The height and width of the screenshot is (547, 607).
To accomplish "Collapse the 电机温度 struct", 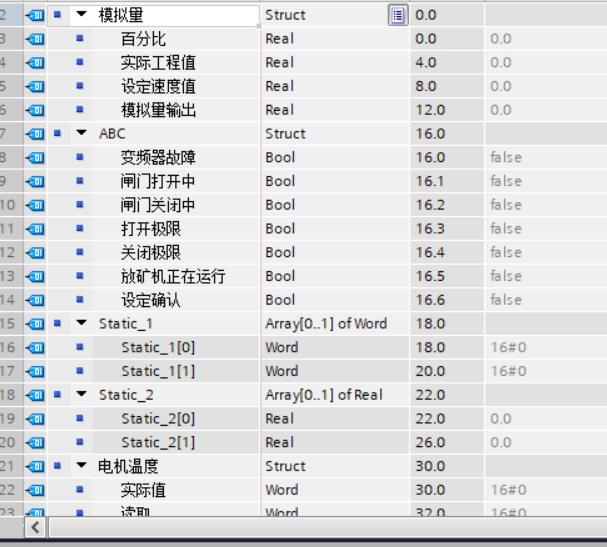I will (x=81, y=467).
